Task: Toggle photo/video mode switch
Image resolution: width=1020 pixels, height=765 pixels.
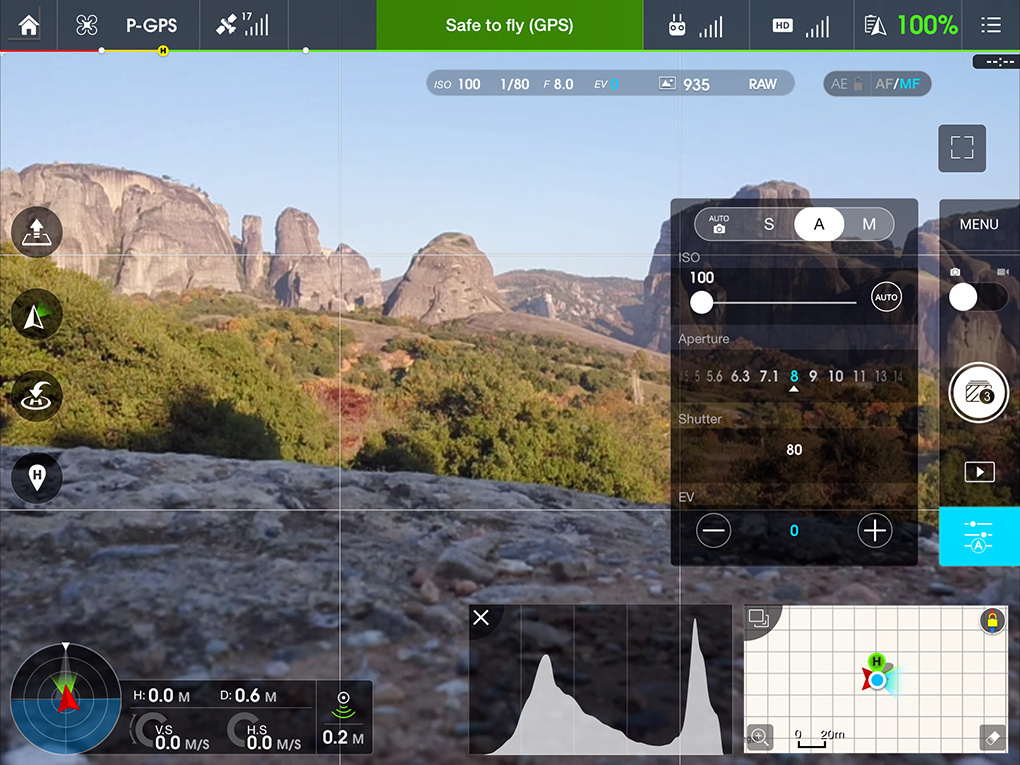Action: tap(978, 297)
